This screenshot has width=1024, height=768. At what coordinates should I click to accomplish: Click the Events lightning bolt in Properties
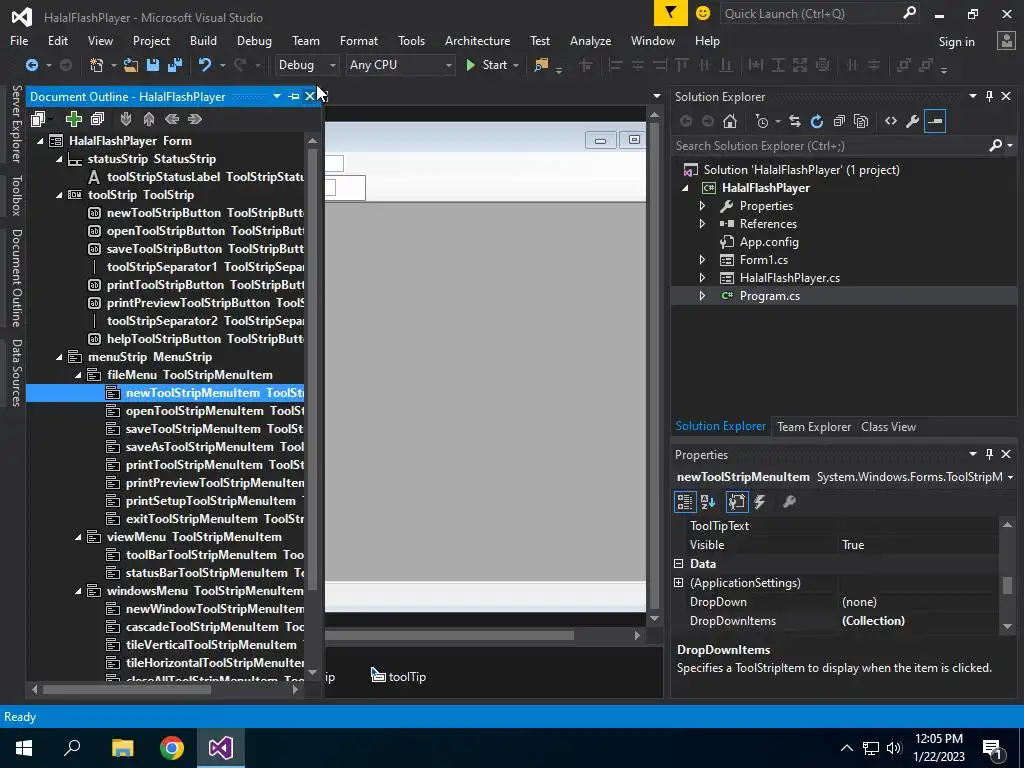point(760,502)
